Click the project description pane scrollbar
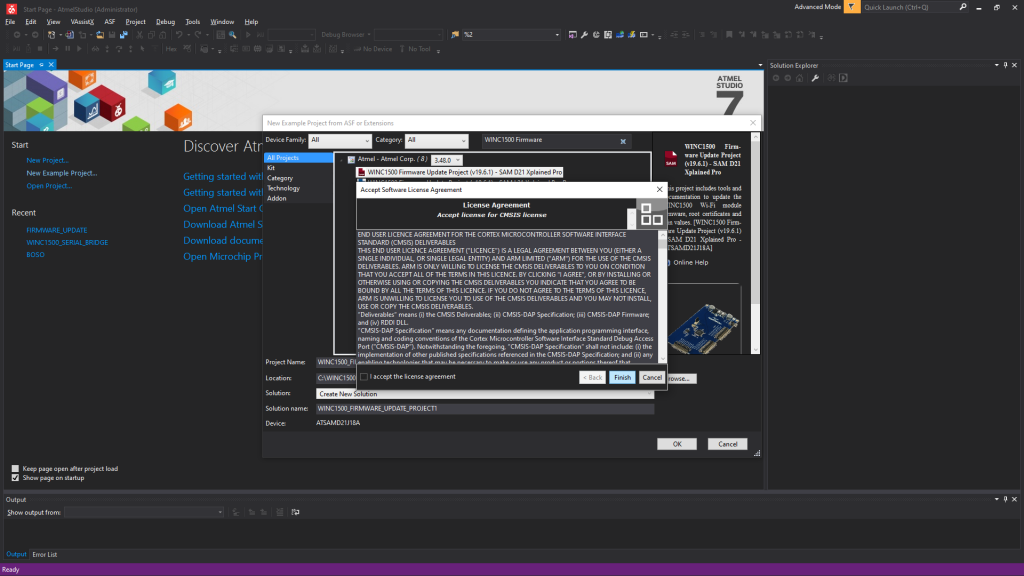The image size is (1024, 576). pos(756,243)
